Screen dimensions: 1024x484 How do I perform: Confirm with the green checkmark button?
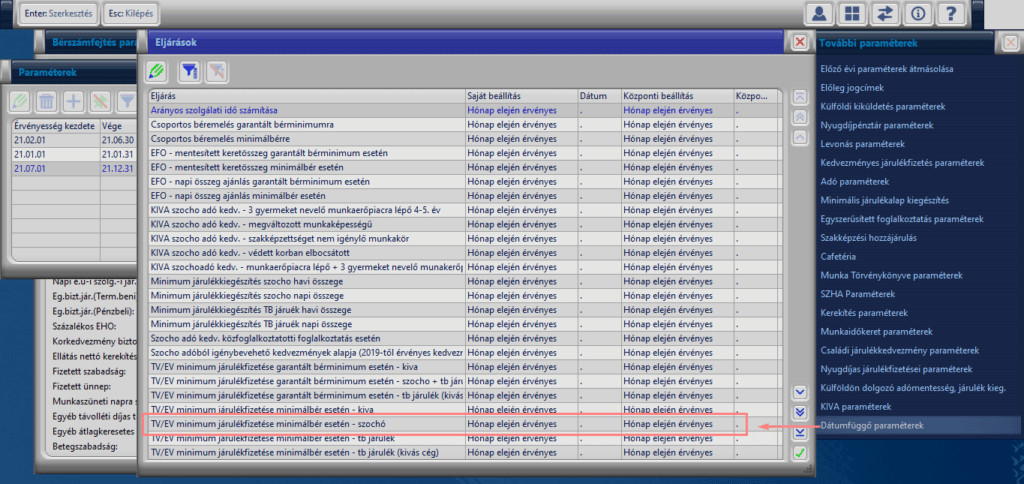click(x=799, y=453)
